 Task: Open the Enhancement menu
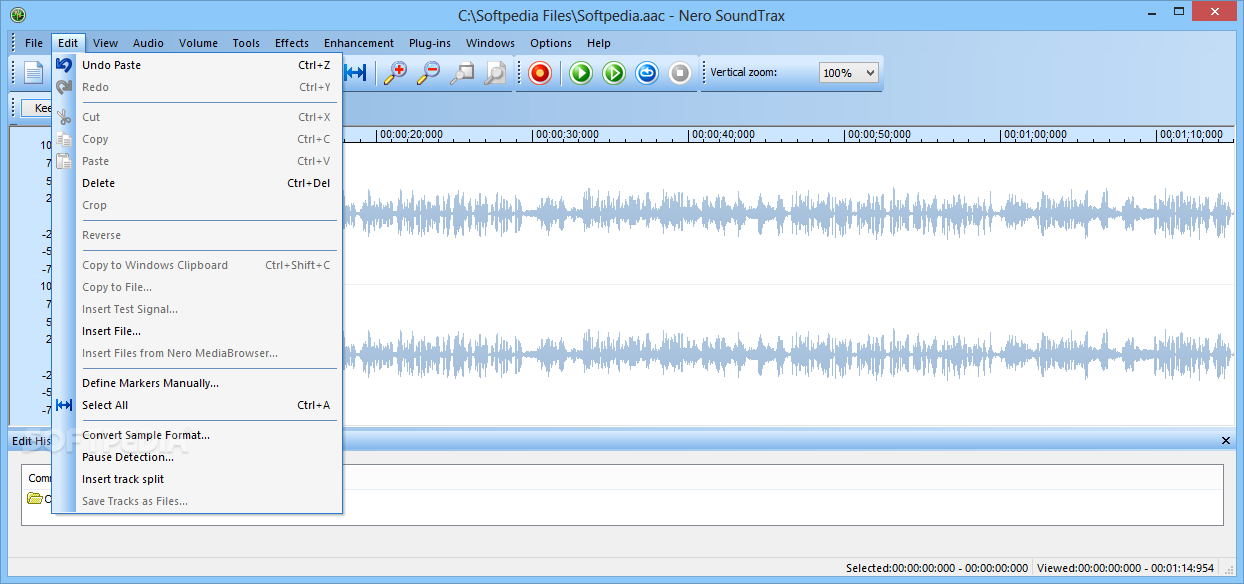[x=359, y=43]
